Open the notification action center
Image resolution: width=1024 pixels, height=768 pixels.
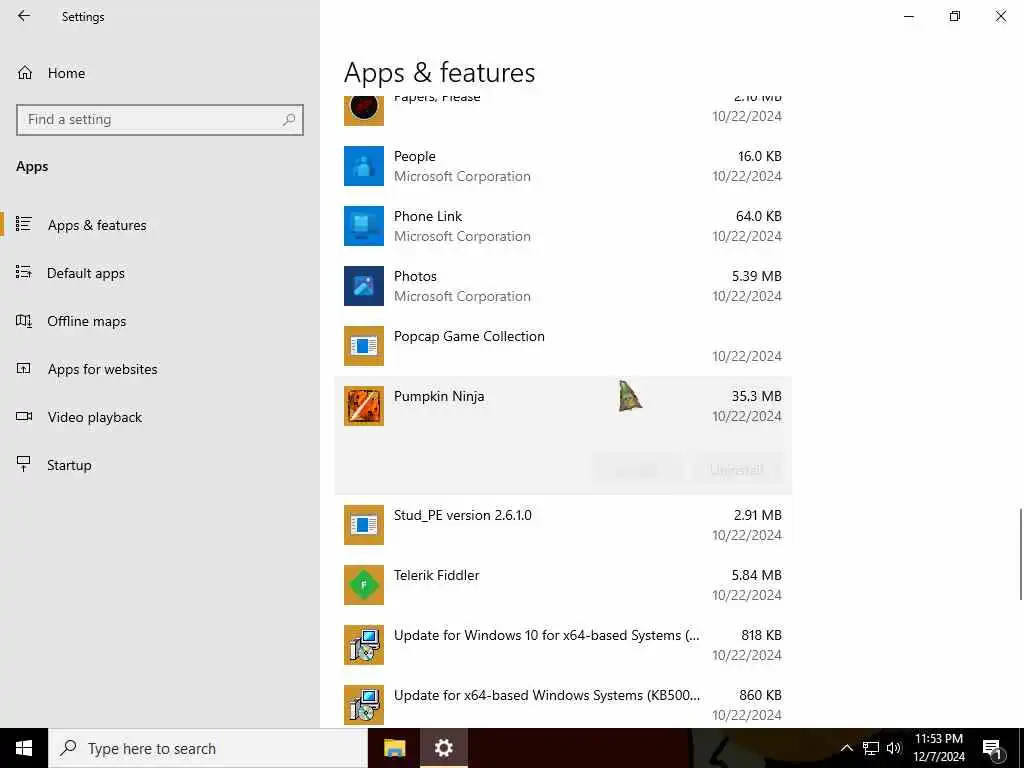pyautogui.click(x=992, y=748)
